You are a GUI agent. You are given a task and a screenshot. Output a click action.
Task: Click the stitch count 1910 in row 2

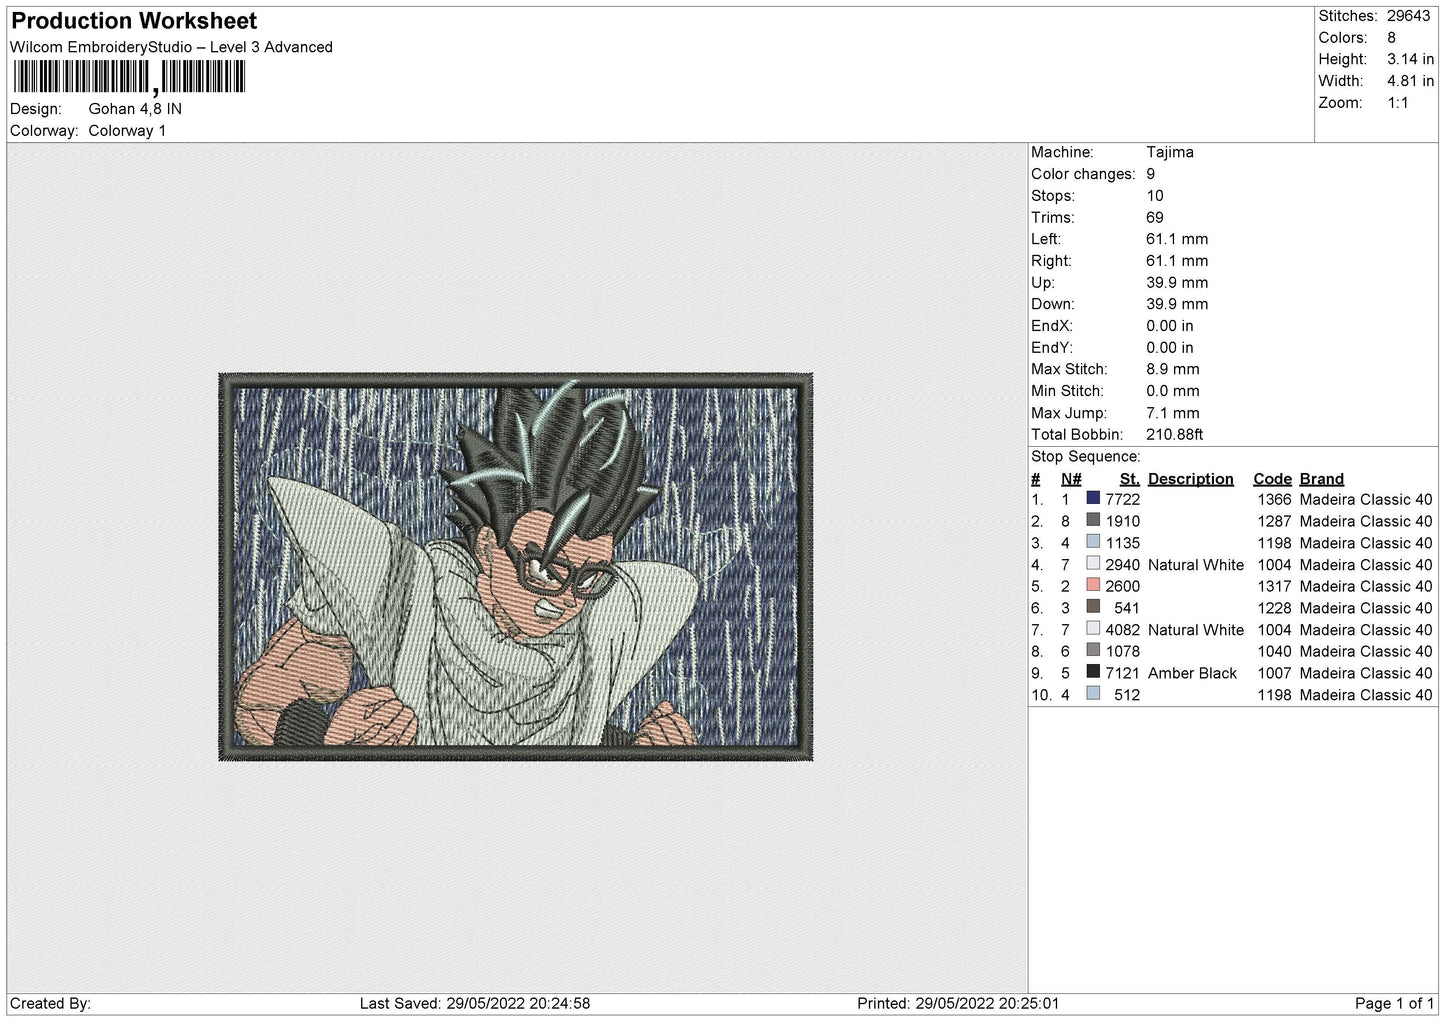[1123, 521]
